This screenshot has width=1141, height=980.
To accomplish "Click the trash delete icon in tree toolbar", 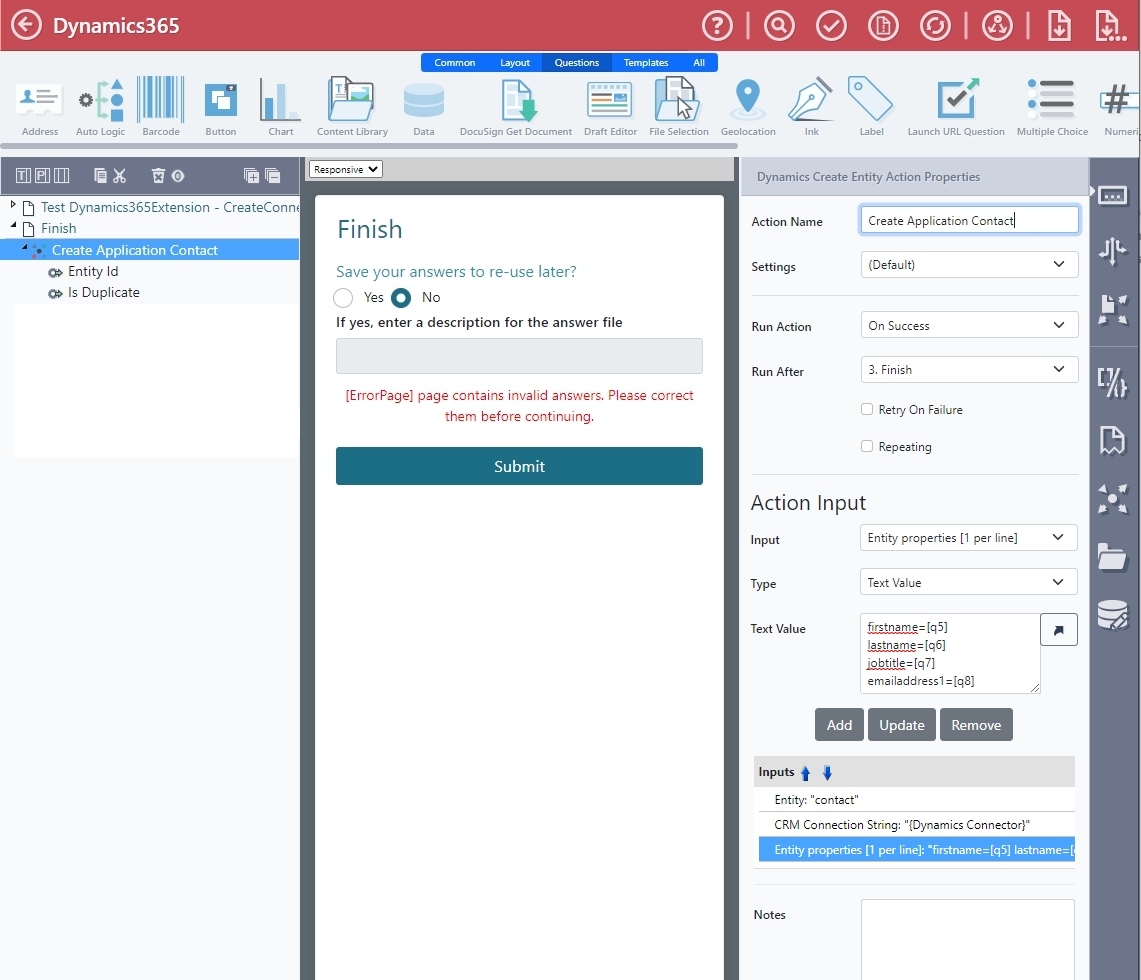I will pyautogui.click(x=158, y=175).
